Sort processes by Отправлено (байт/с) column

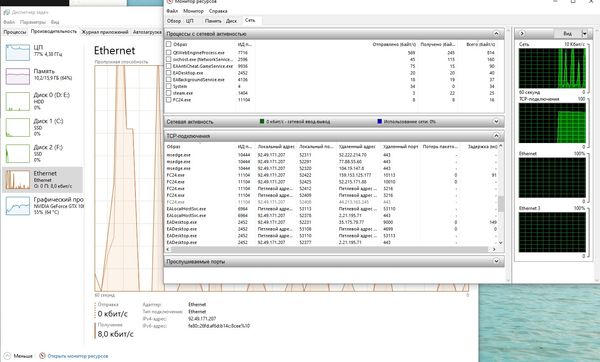pos(394,44)
